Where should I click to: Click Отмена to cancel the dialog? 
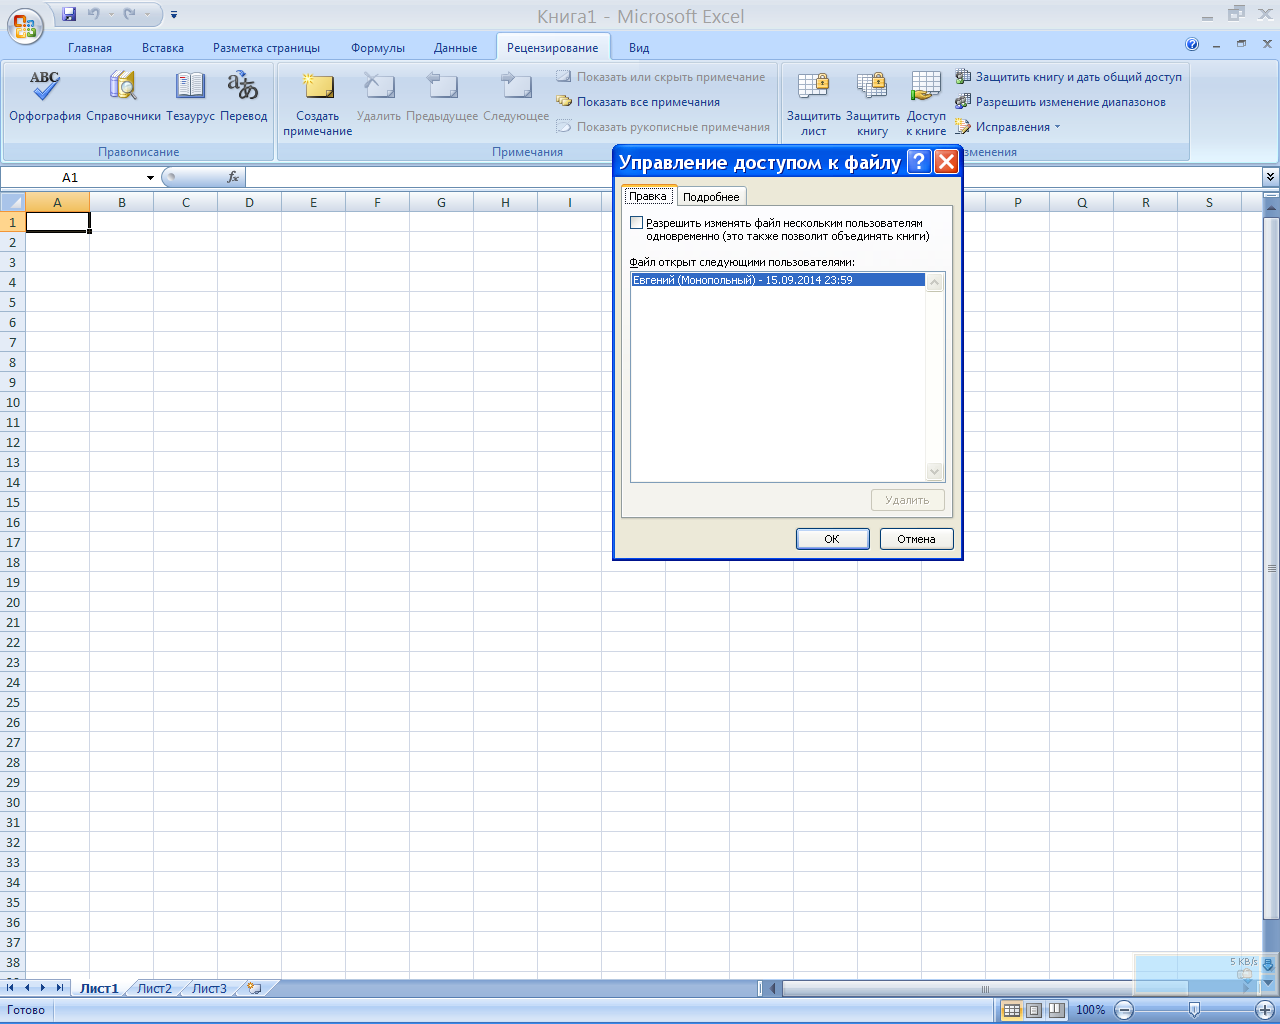tap(916, 539)
